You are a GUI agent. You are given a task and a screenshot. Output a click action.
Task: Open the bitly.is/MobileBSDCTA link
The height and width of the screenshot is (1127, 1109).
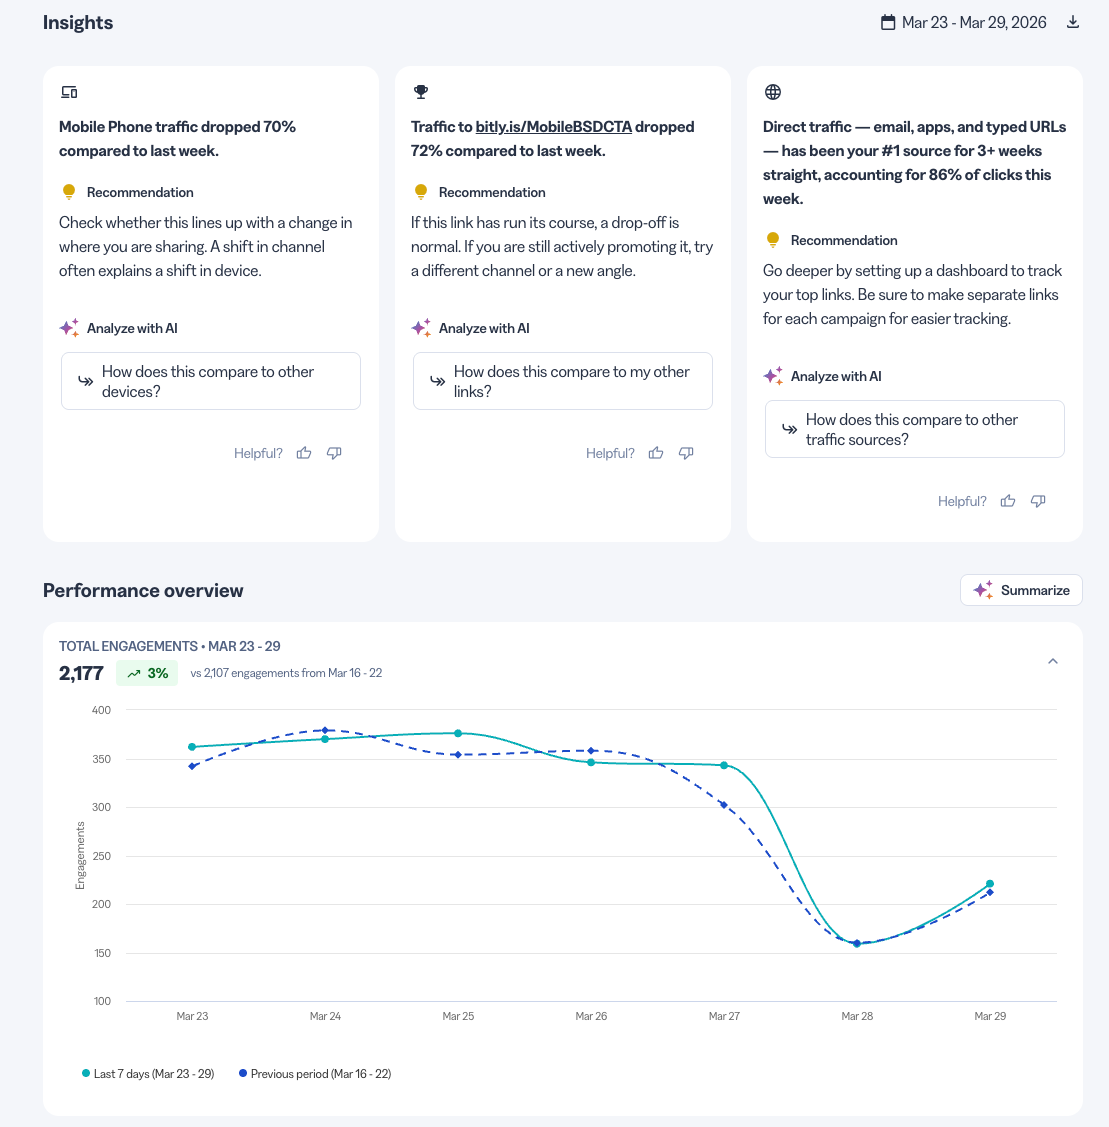553,126
